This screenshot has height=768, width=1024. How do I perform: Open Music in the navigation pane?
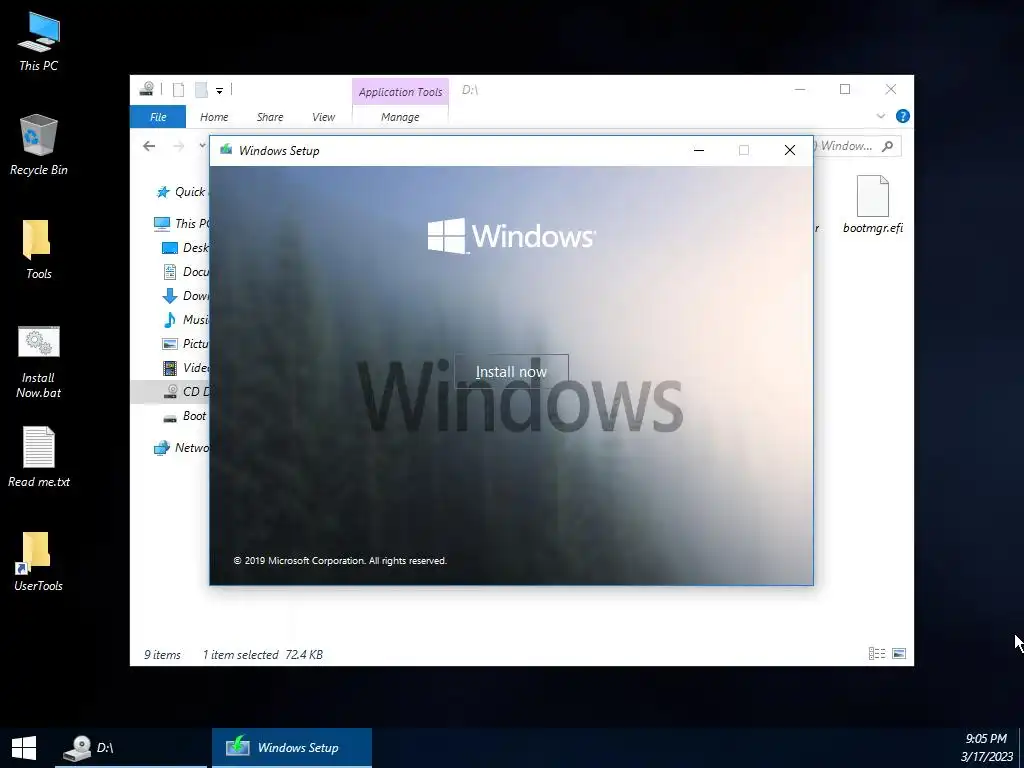pos(185,319)
